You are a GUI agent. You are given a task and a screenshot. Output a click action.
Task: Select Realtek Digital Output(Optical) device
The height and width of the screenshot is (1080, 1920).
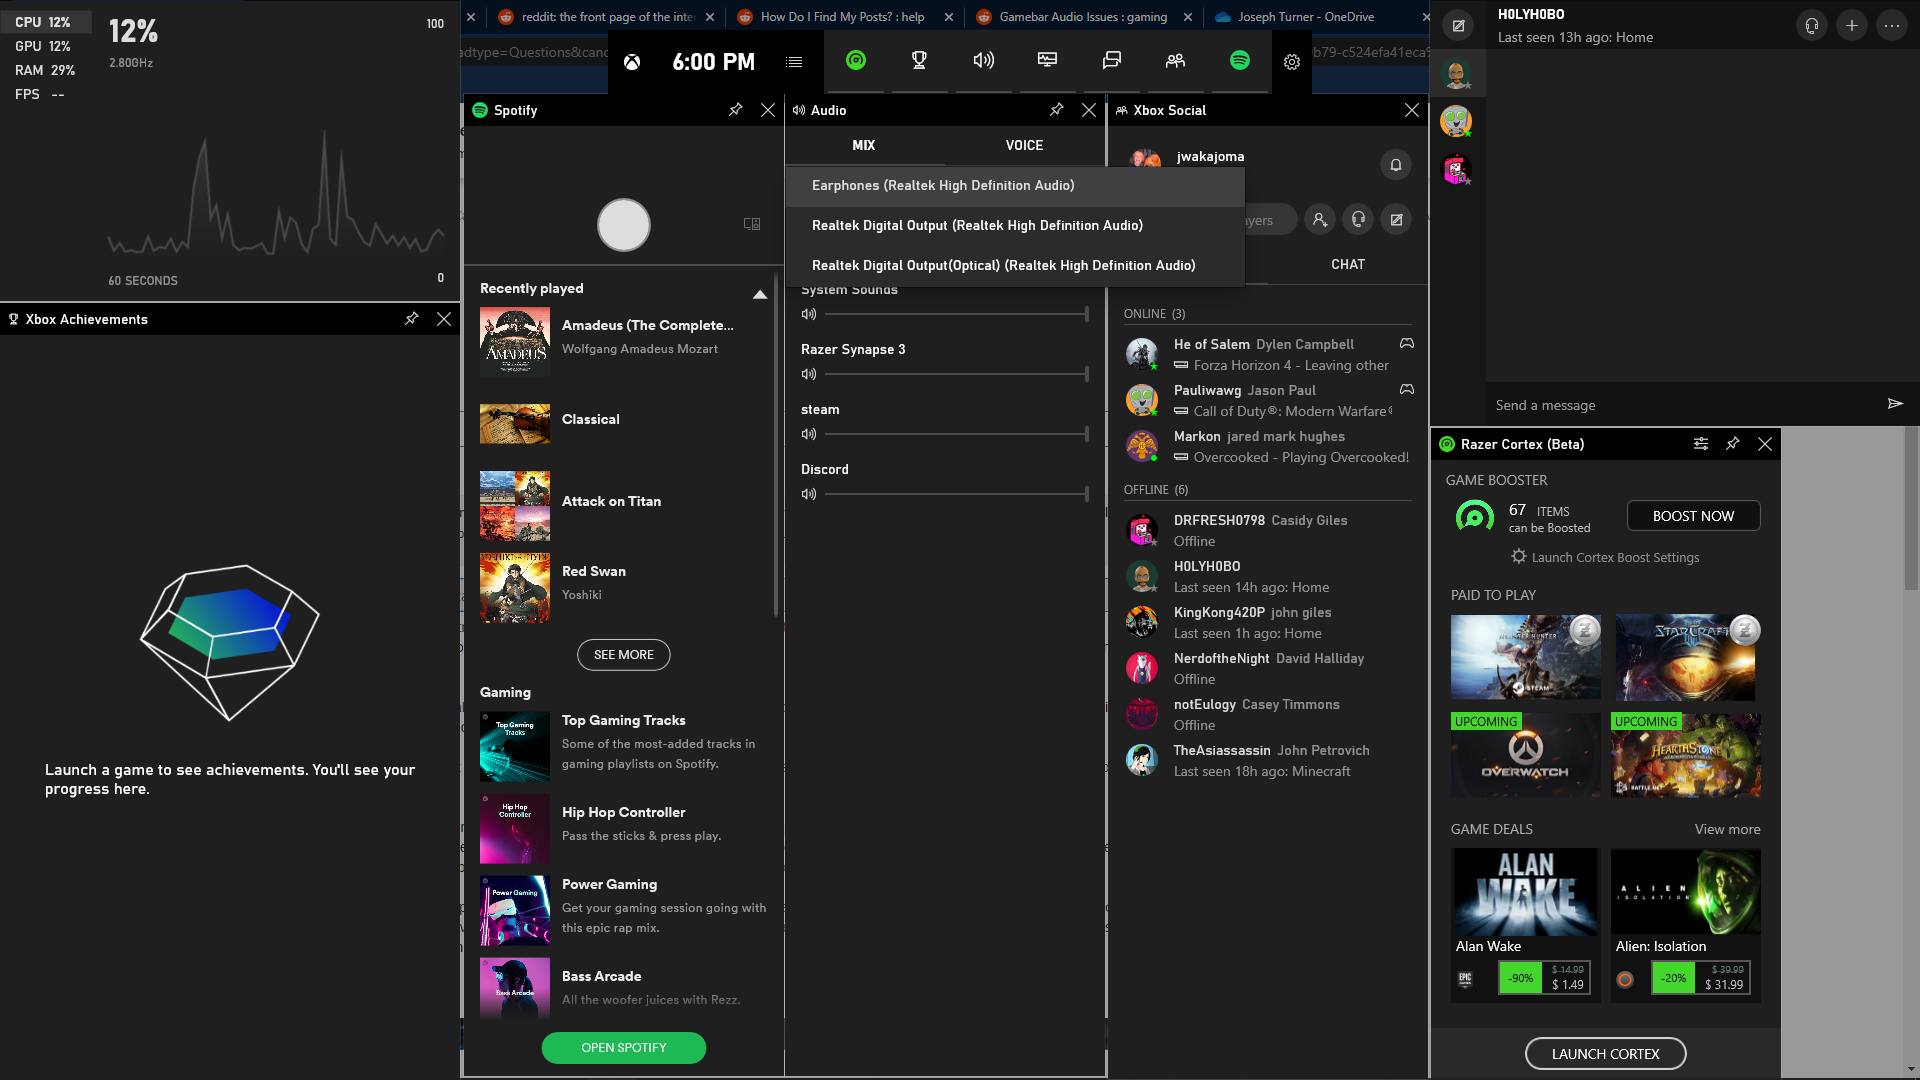(1015, 266)
